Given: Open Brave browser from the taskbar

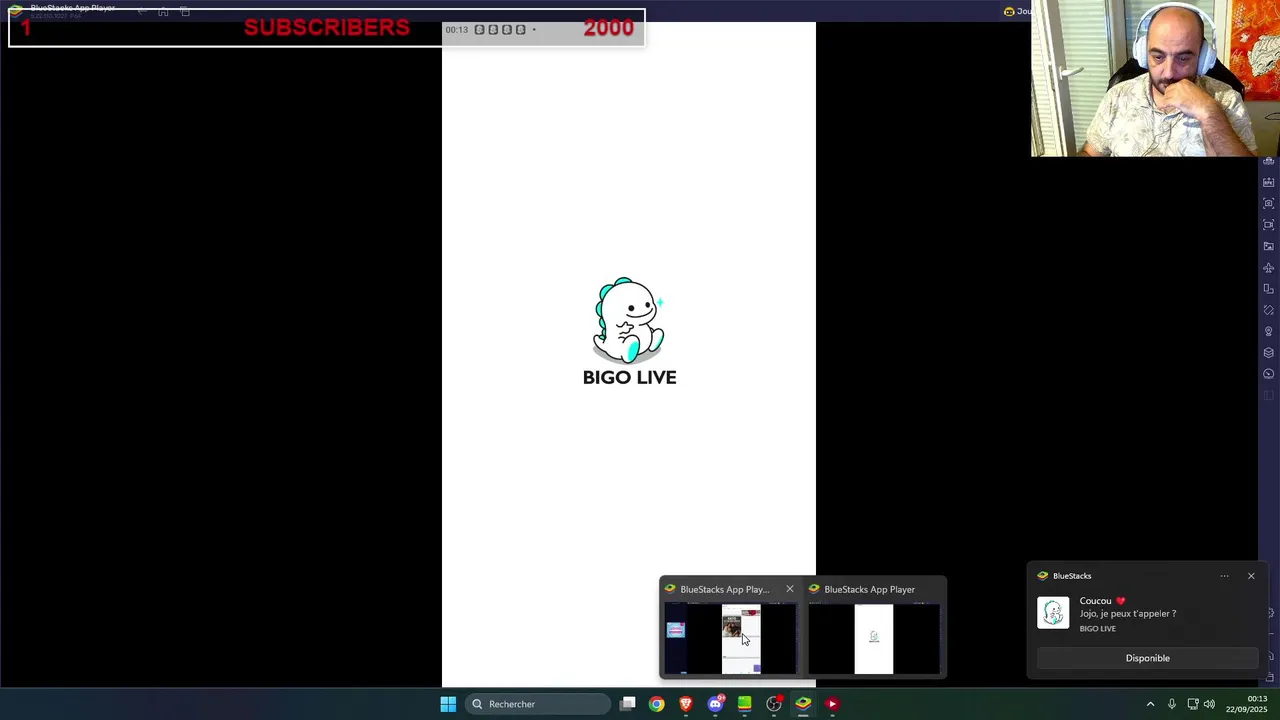Looking at the screenshot, I should tap(686, 704).
